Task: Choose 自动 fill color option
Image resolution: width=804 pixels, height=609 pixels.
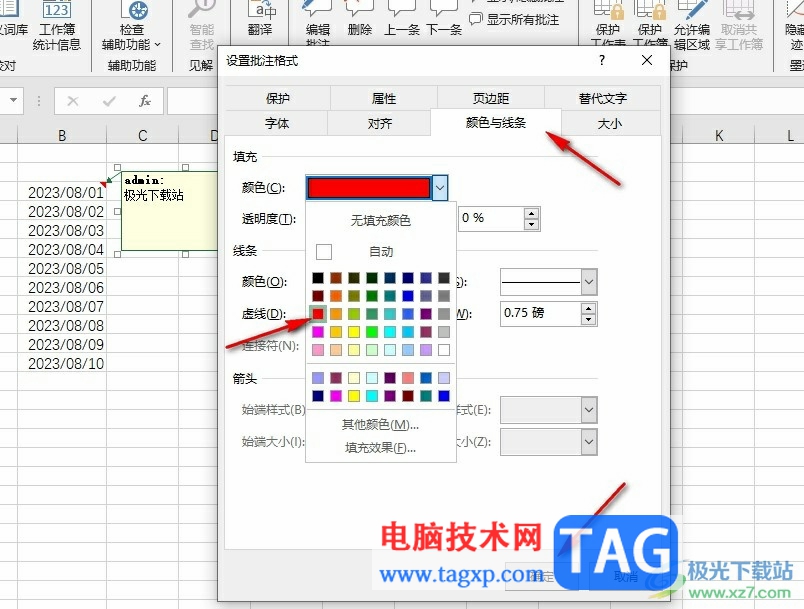Action: pos(380,252)
